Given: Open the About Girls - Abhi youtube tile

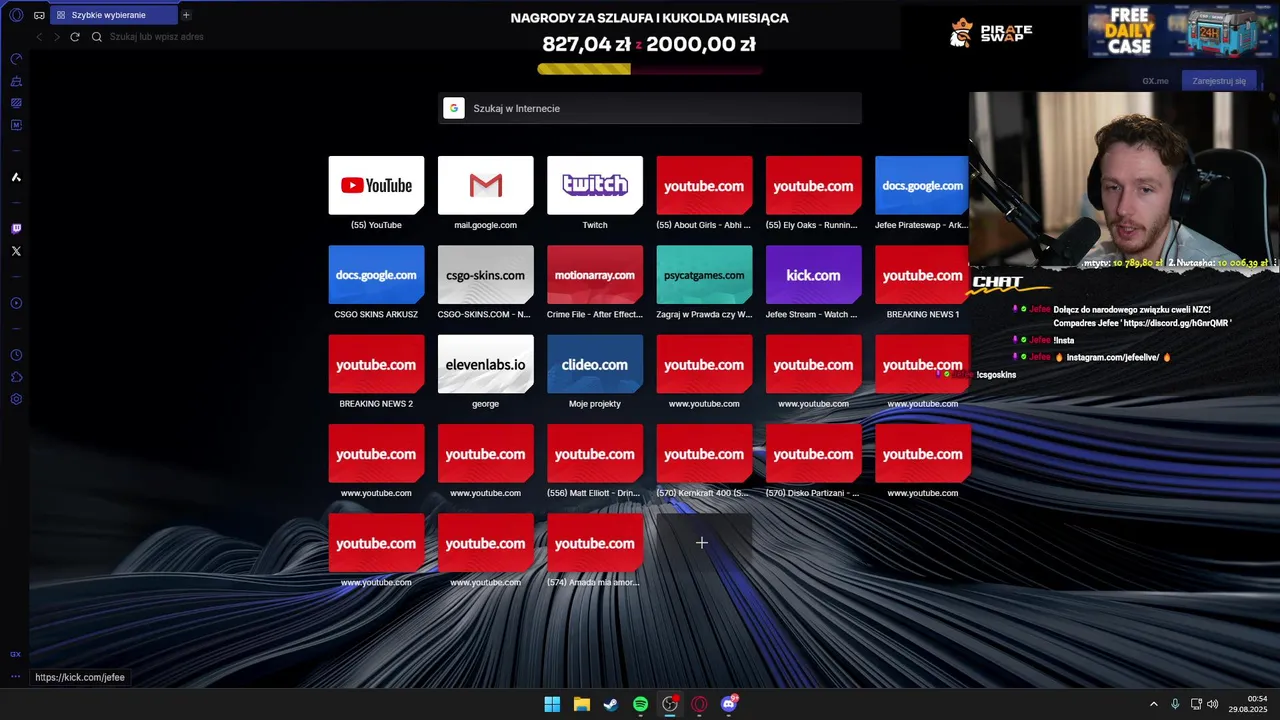Looking at the screenshot, I should coord(704,185).
